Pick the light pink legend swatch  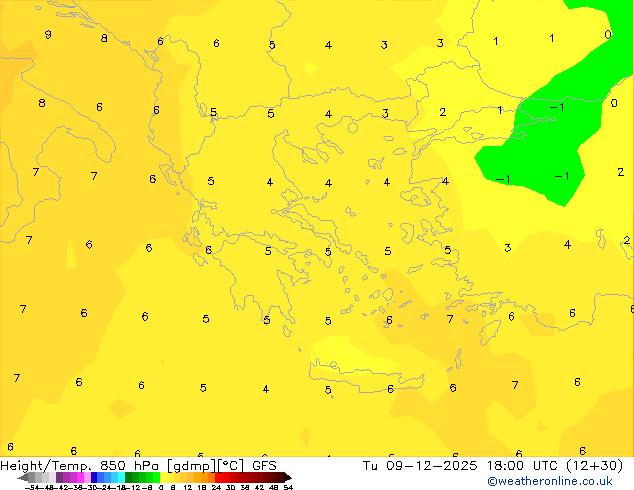[87, 477]
